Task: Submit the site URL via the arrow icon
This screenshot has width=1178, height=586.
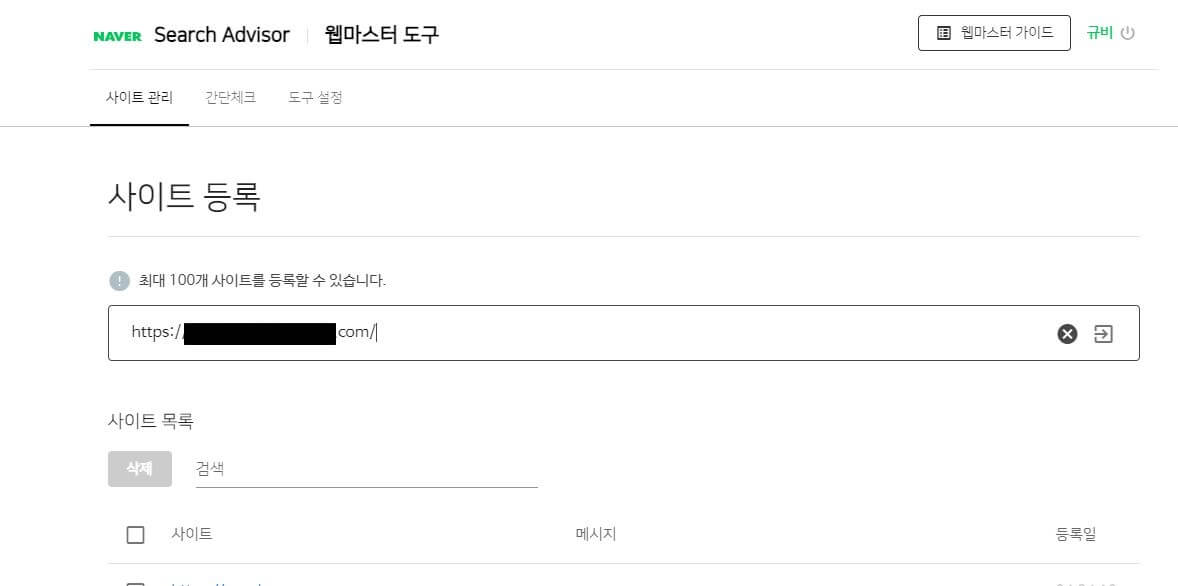Action: click(1102, 333)
